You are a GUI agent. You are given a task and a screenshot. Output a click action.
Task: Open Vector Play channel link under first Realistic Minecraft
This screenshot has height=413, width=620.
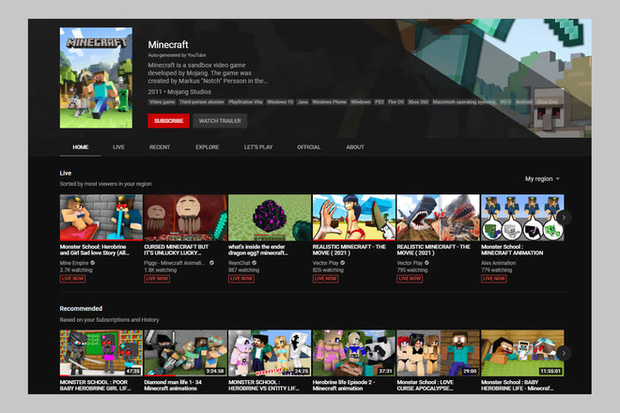[329, 263]
